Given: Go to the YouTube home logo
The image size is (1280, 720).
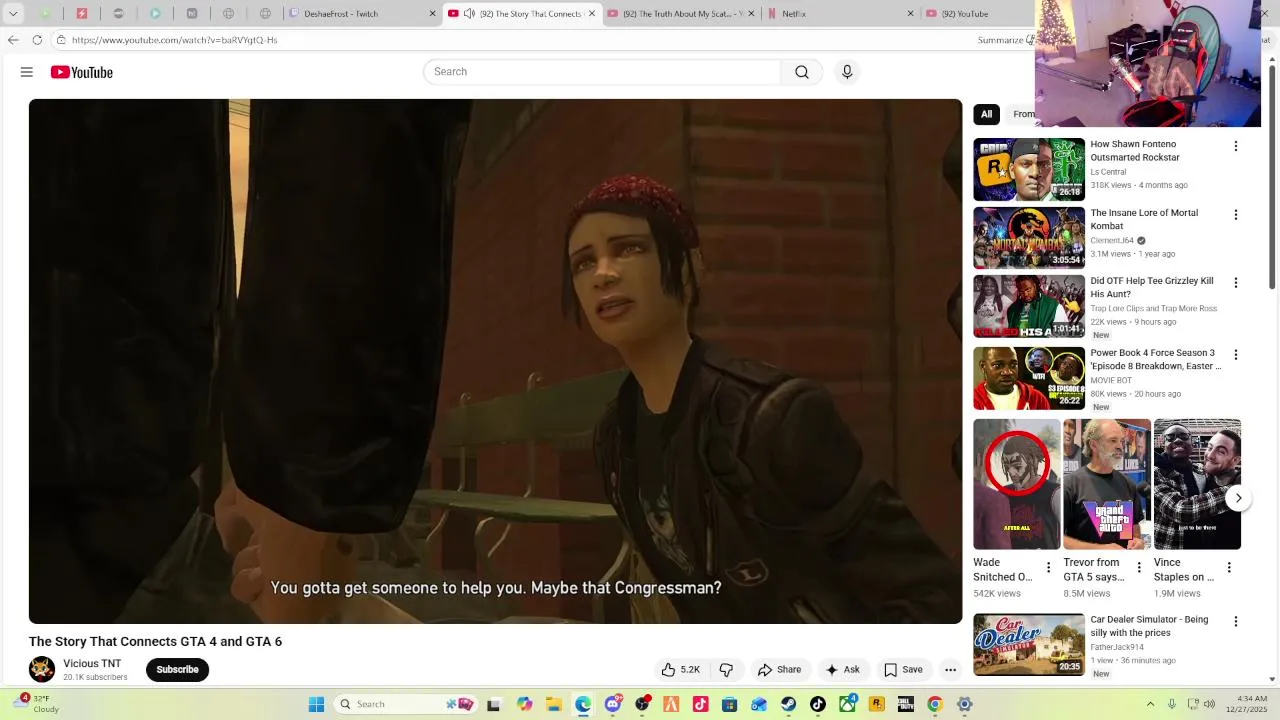Looking at the screenshot, I should [x=82, y=72].
